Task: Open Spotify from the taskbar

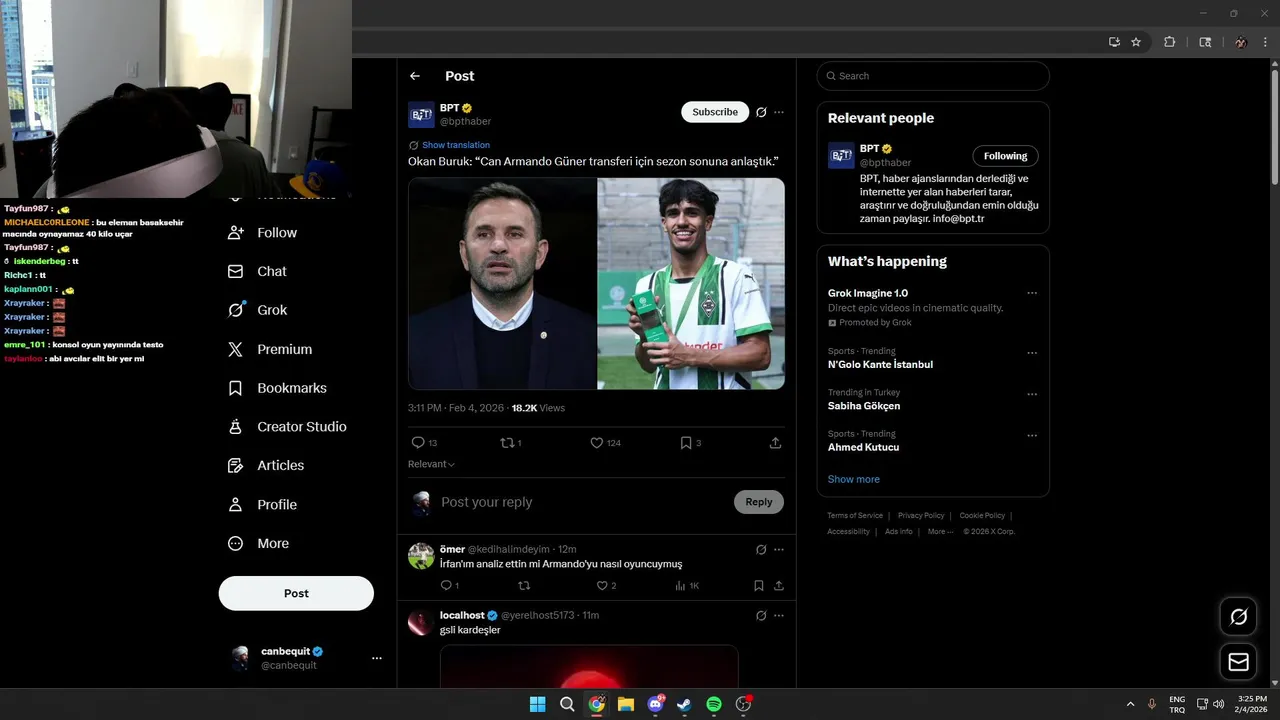Action: [714, 704]
